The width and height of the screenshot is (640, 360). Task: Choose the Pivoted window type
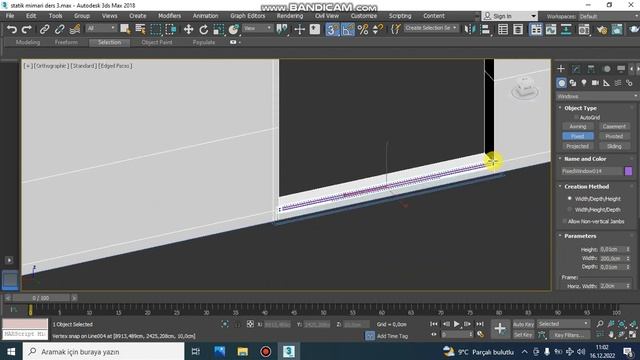(614, 136)
